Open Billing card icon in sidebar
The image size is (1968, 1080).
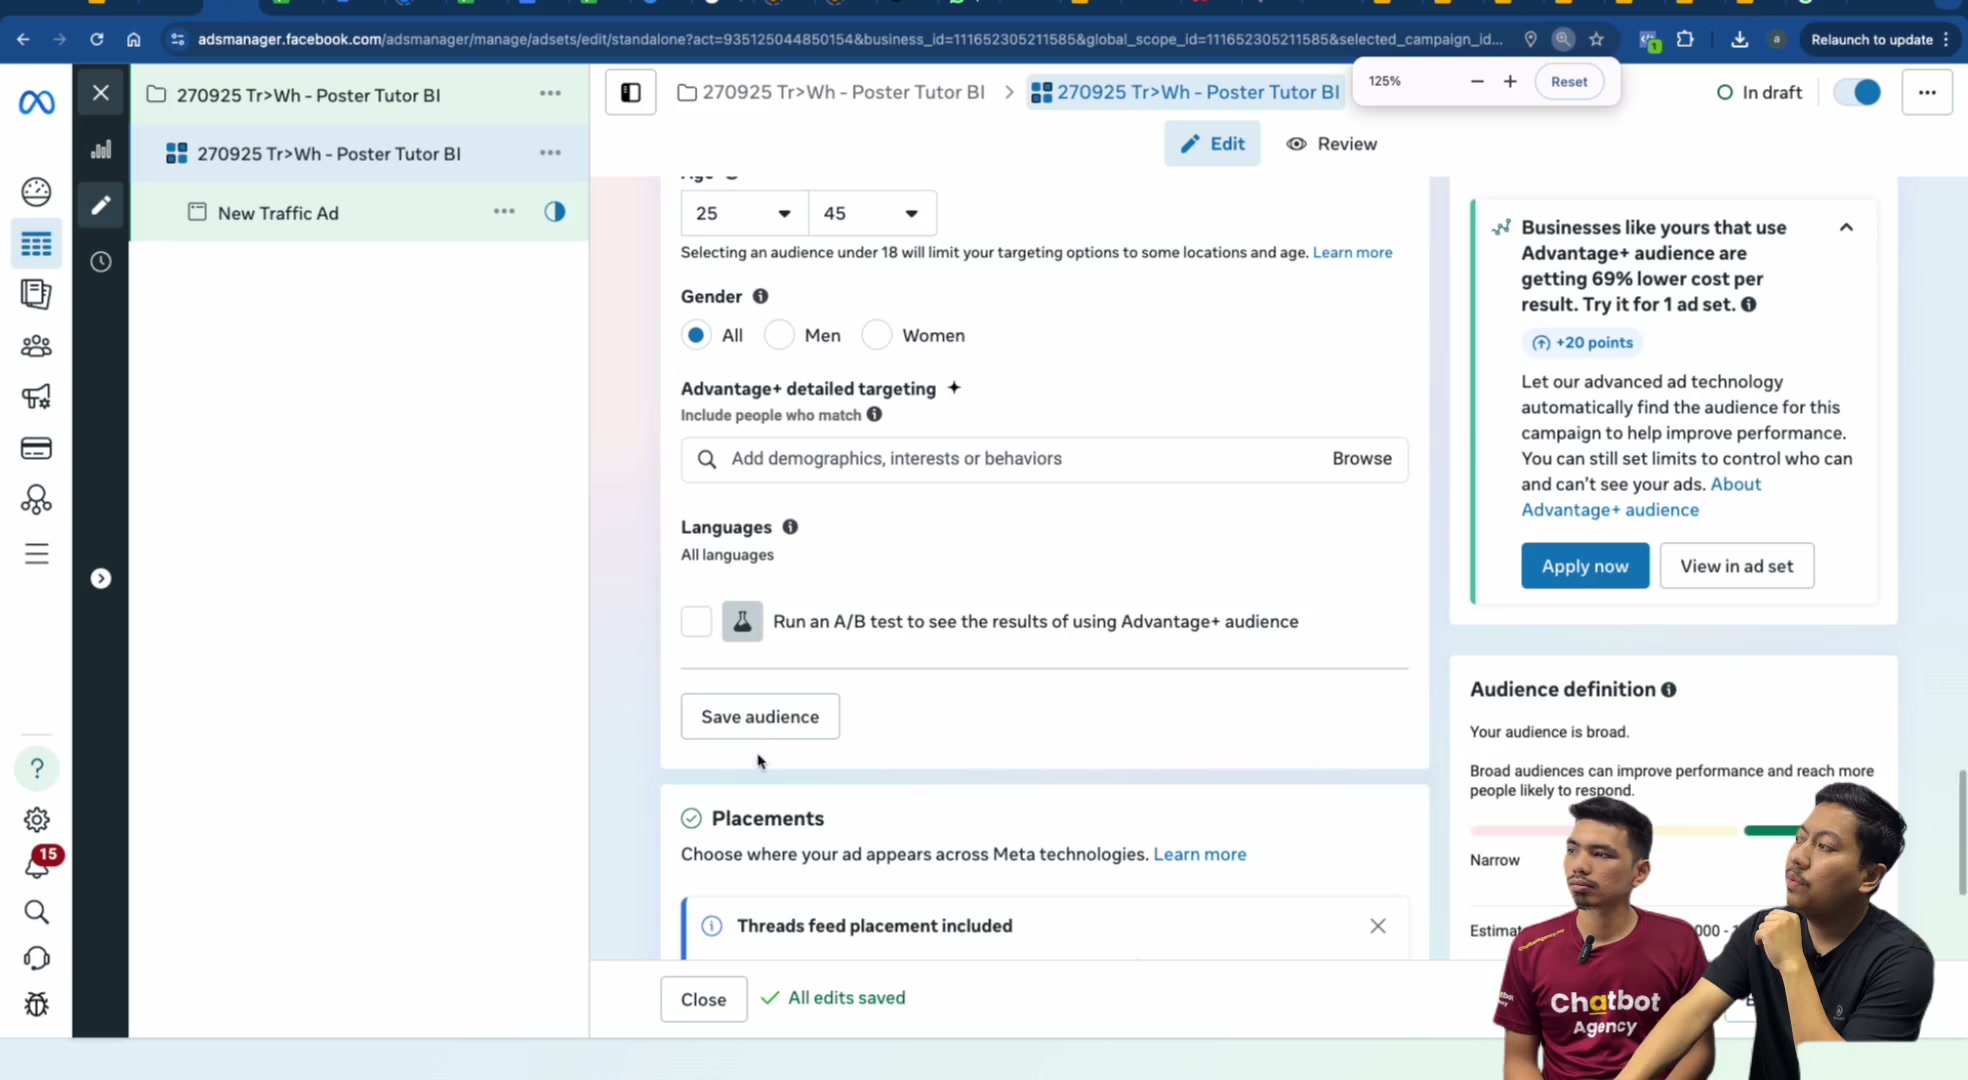(x=36, y=448)
